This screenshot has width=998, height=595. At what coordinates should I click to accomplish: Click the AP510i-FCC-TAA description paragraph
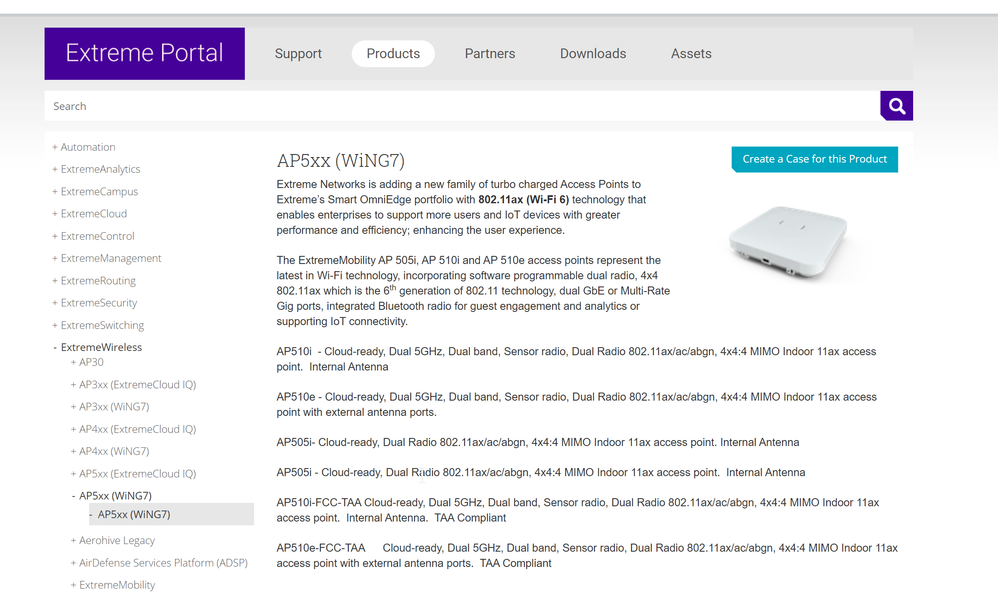coord(578,510)
